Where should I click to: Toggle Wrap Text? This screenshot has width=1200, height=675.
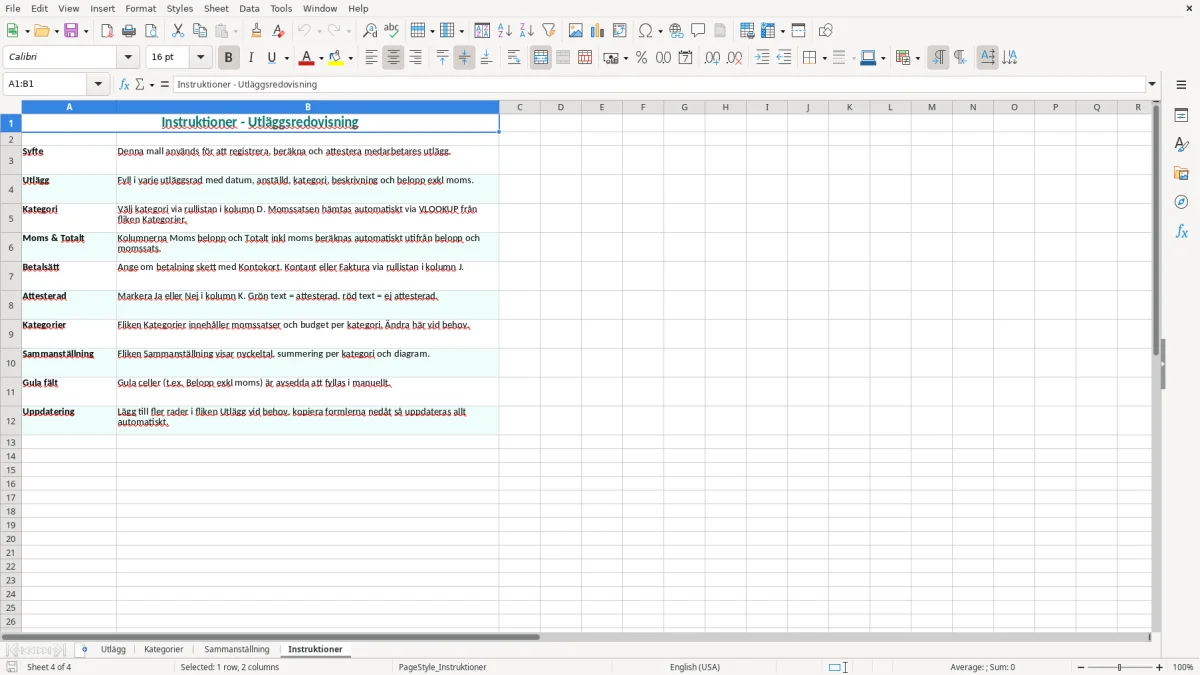[514, 58]
